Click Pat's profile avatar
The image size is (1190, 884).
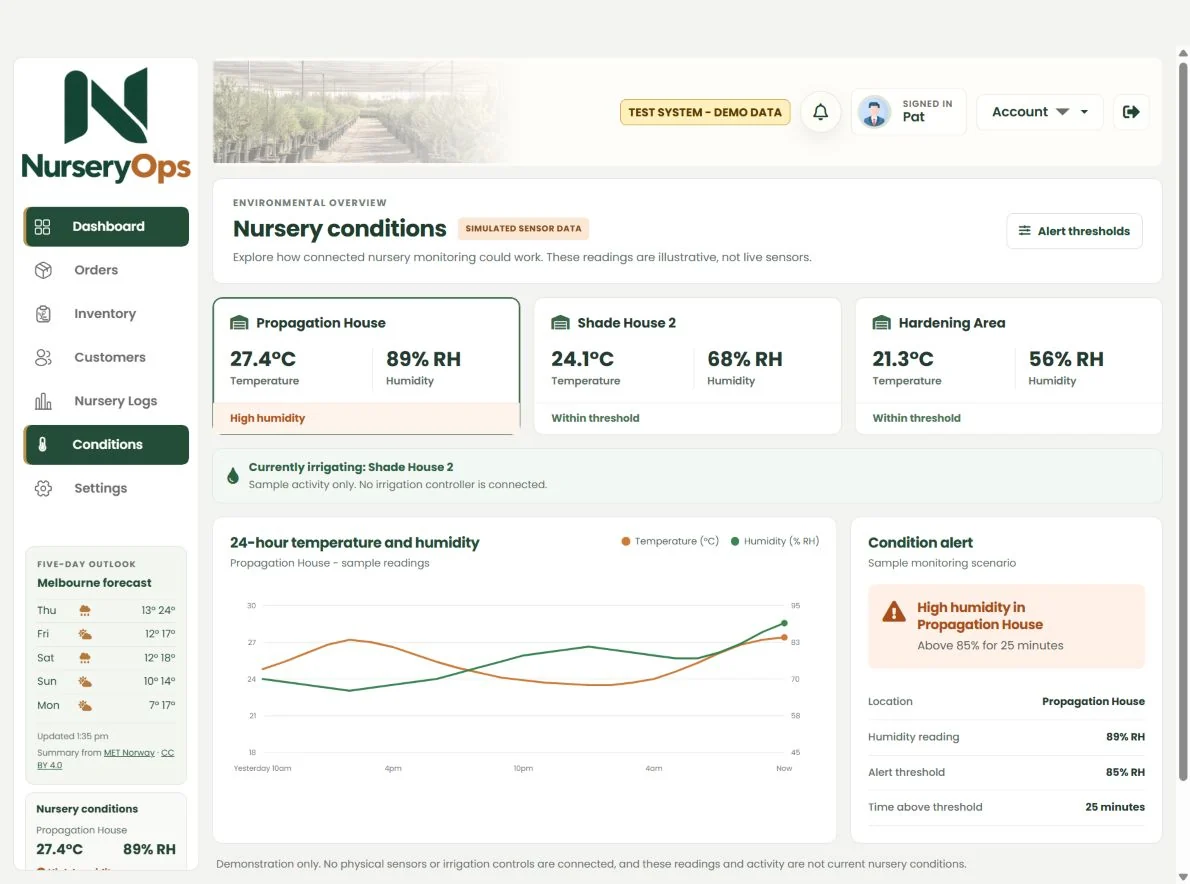coord(874,112)
